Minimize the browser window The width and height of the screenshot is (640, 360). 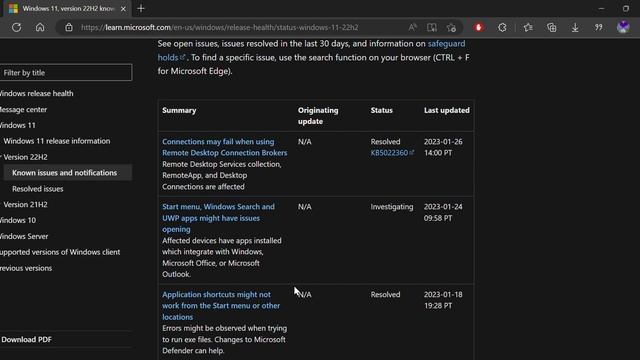click(x=601, y=8)
